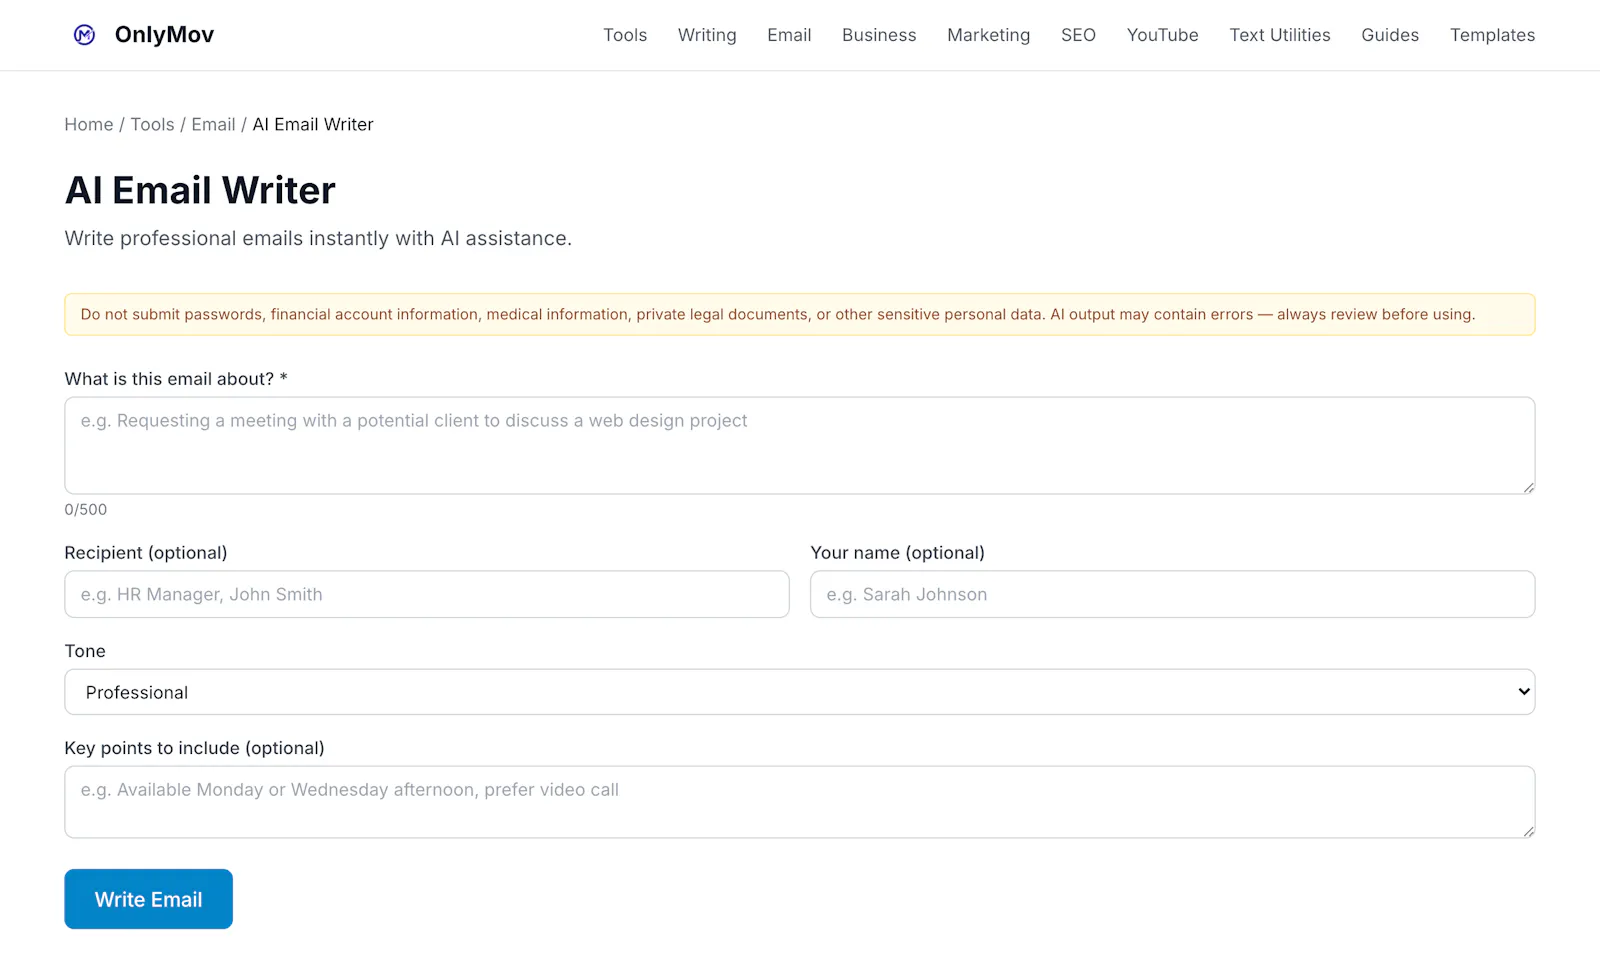Open the Writing nav menu
Screen dimensions: 1600x957
pyautogui.click(x=707, y=35)
